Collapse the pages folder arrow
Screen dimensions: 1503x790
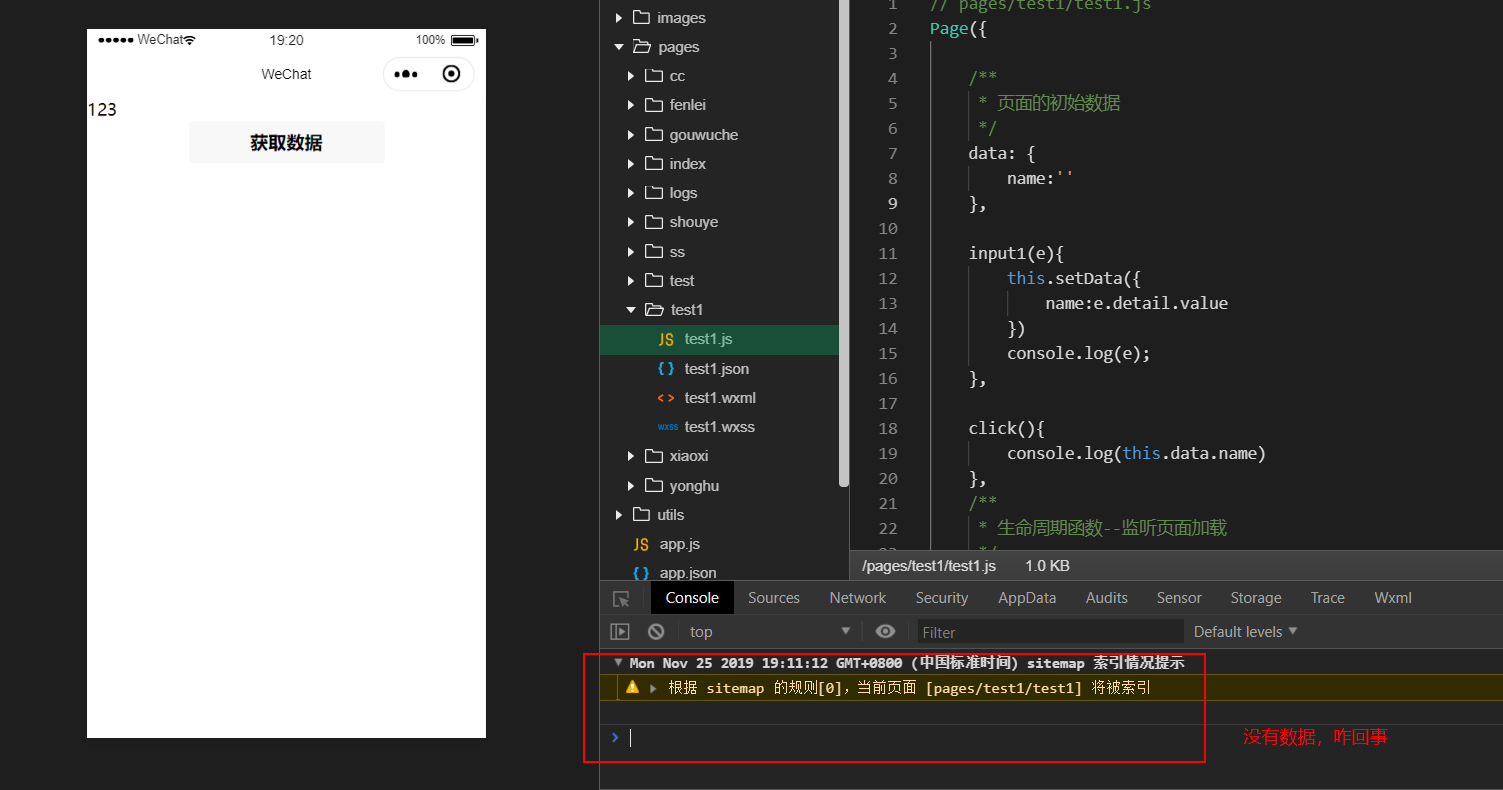[619, 47]
